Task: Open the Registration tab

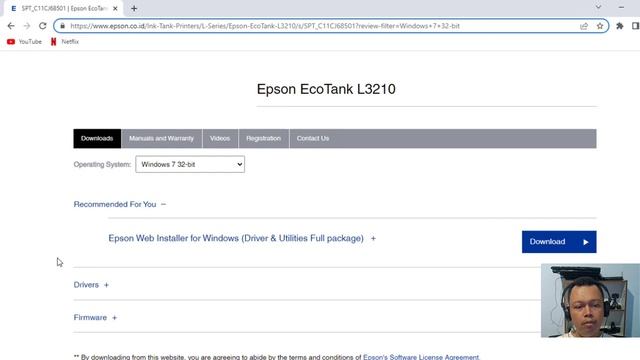Action: [x=264, y=138]
